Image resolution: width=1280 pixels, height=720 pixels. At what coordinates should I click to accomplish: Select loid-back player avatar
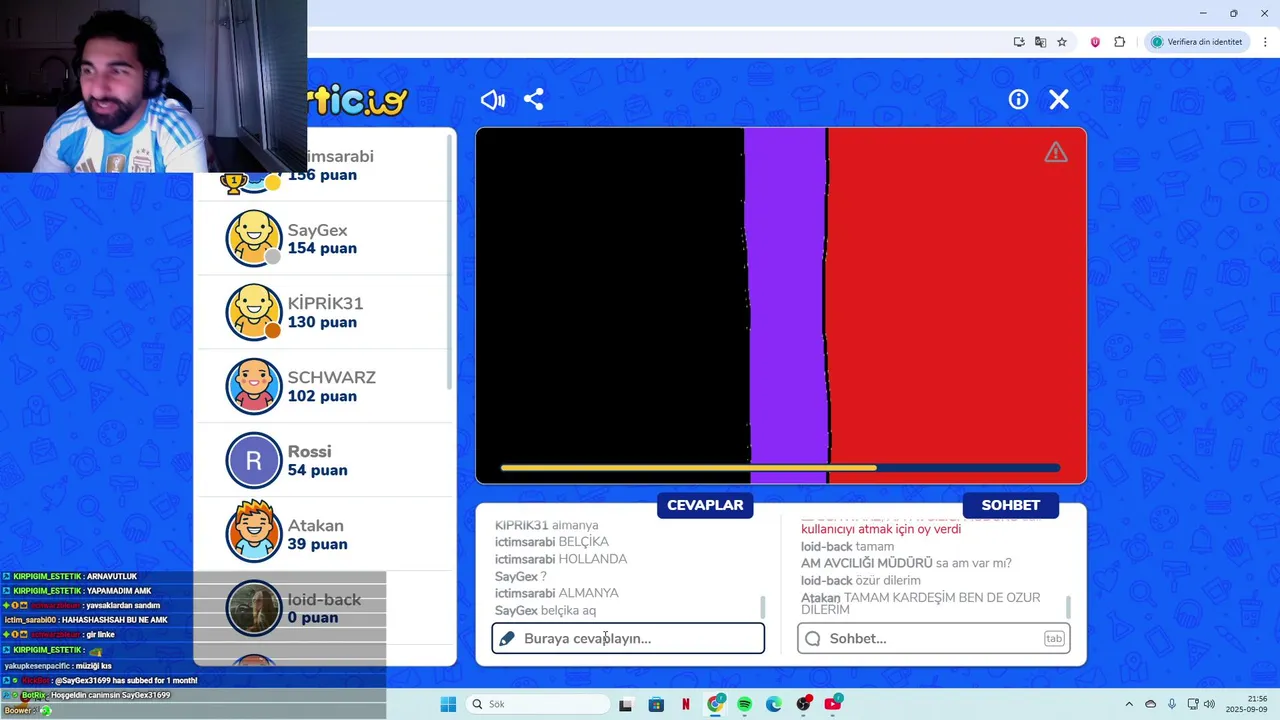[x=254, y=608]
